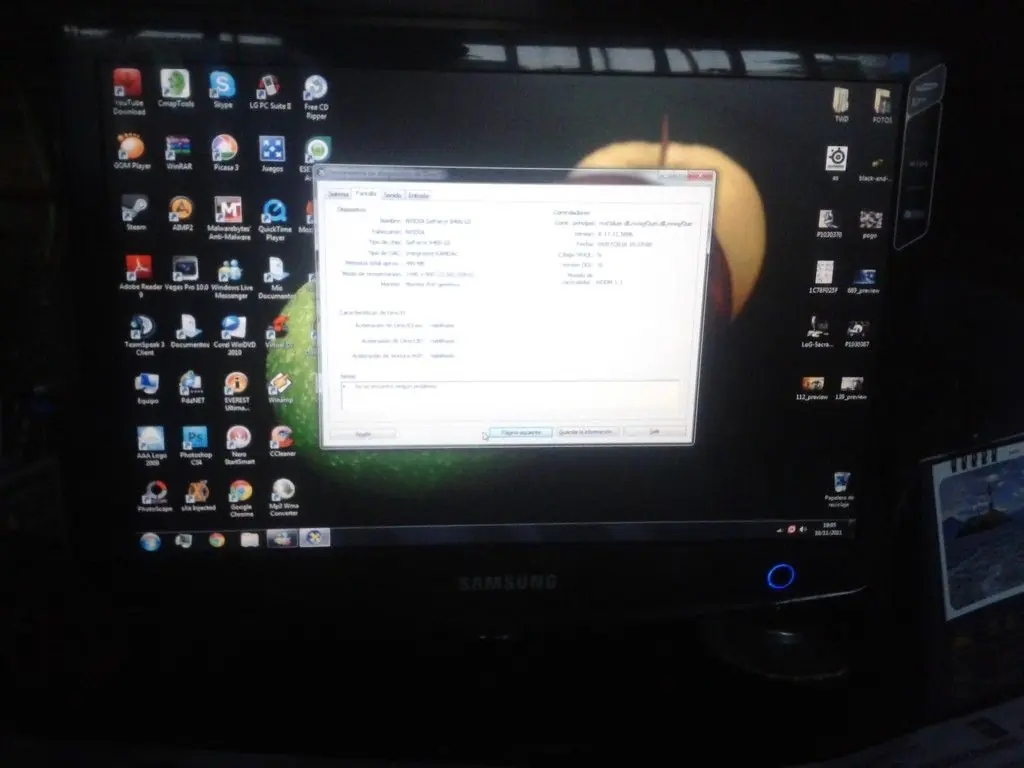Open the P1030370 image file
Viewport: 1024px width, 768px height.
(829, 224)
